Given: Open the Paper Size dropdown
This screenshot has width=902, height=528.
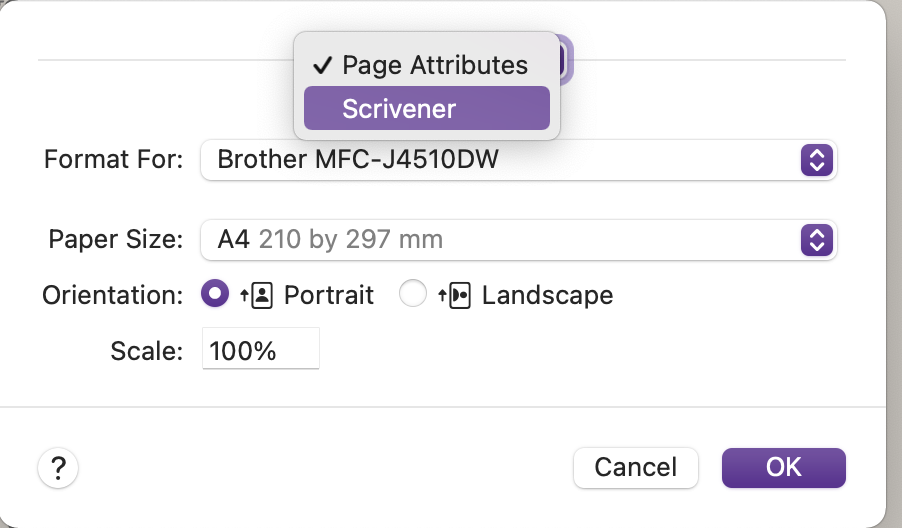Looking at the screenshot, I should click(518, 239).
